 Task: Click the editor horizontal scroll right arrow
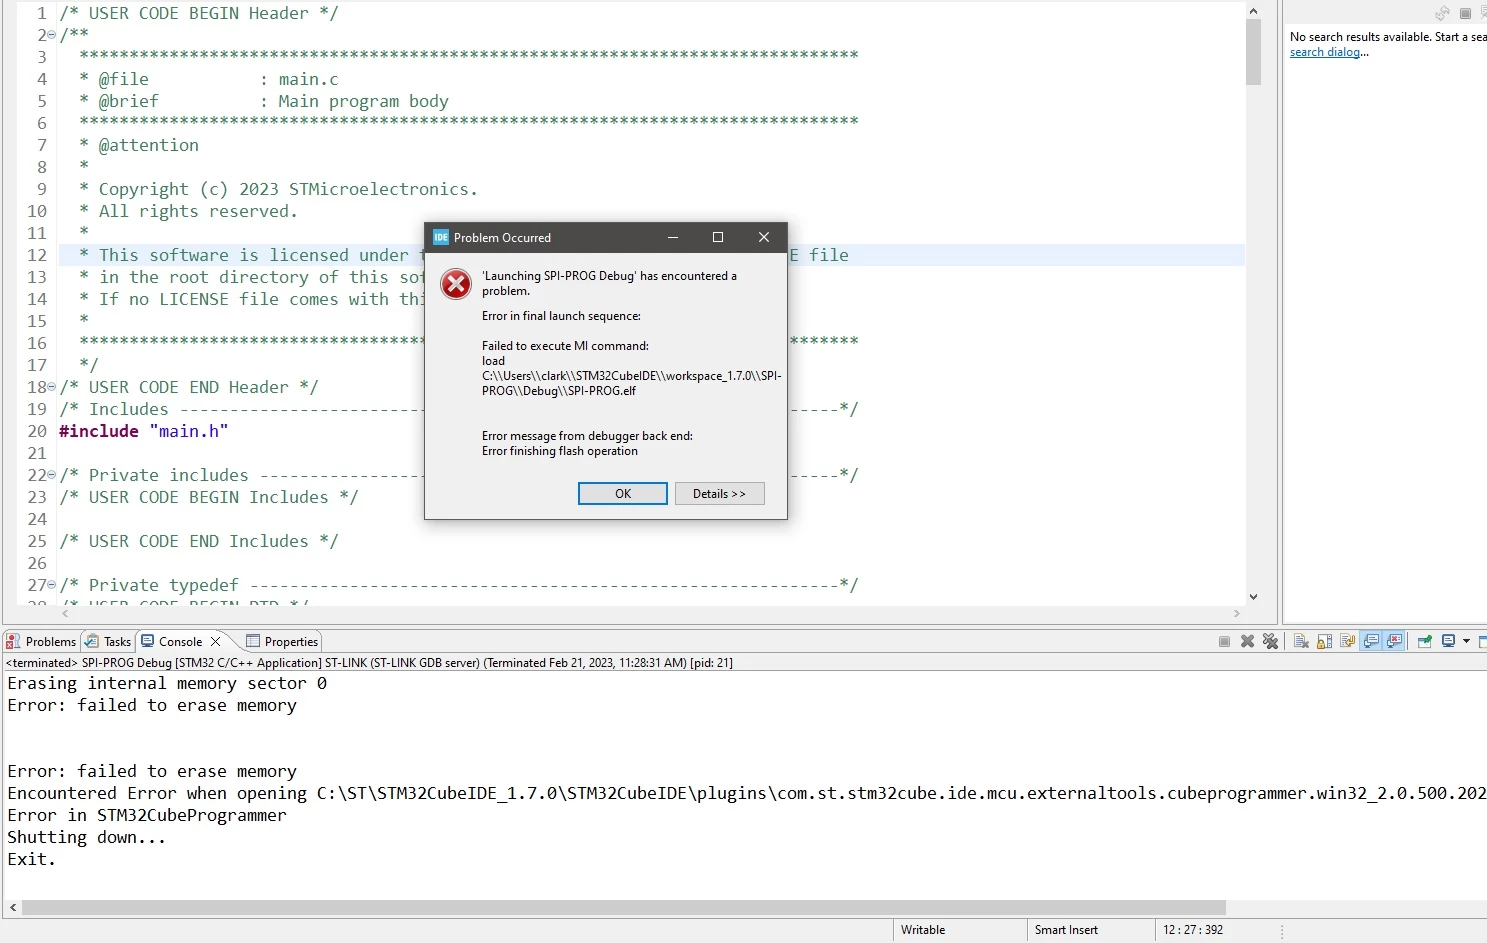(1237, 613)
